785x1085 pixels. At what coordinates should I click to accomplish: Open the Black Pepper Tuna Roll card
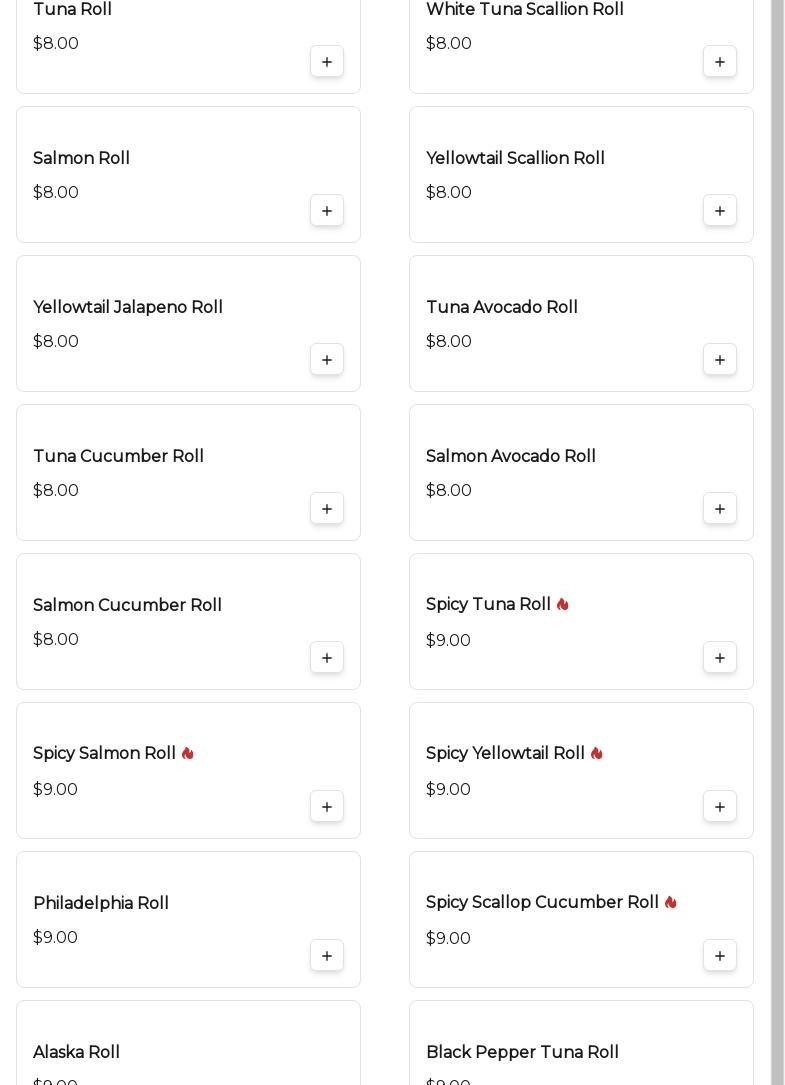pyautogui.click(x=581, y=1045)
